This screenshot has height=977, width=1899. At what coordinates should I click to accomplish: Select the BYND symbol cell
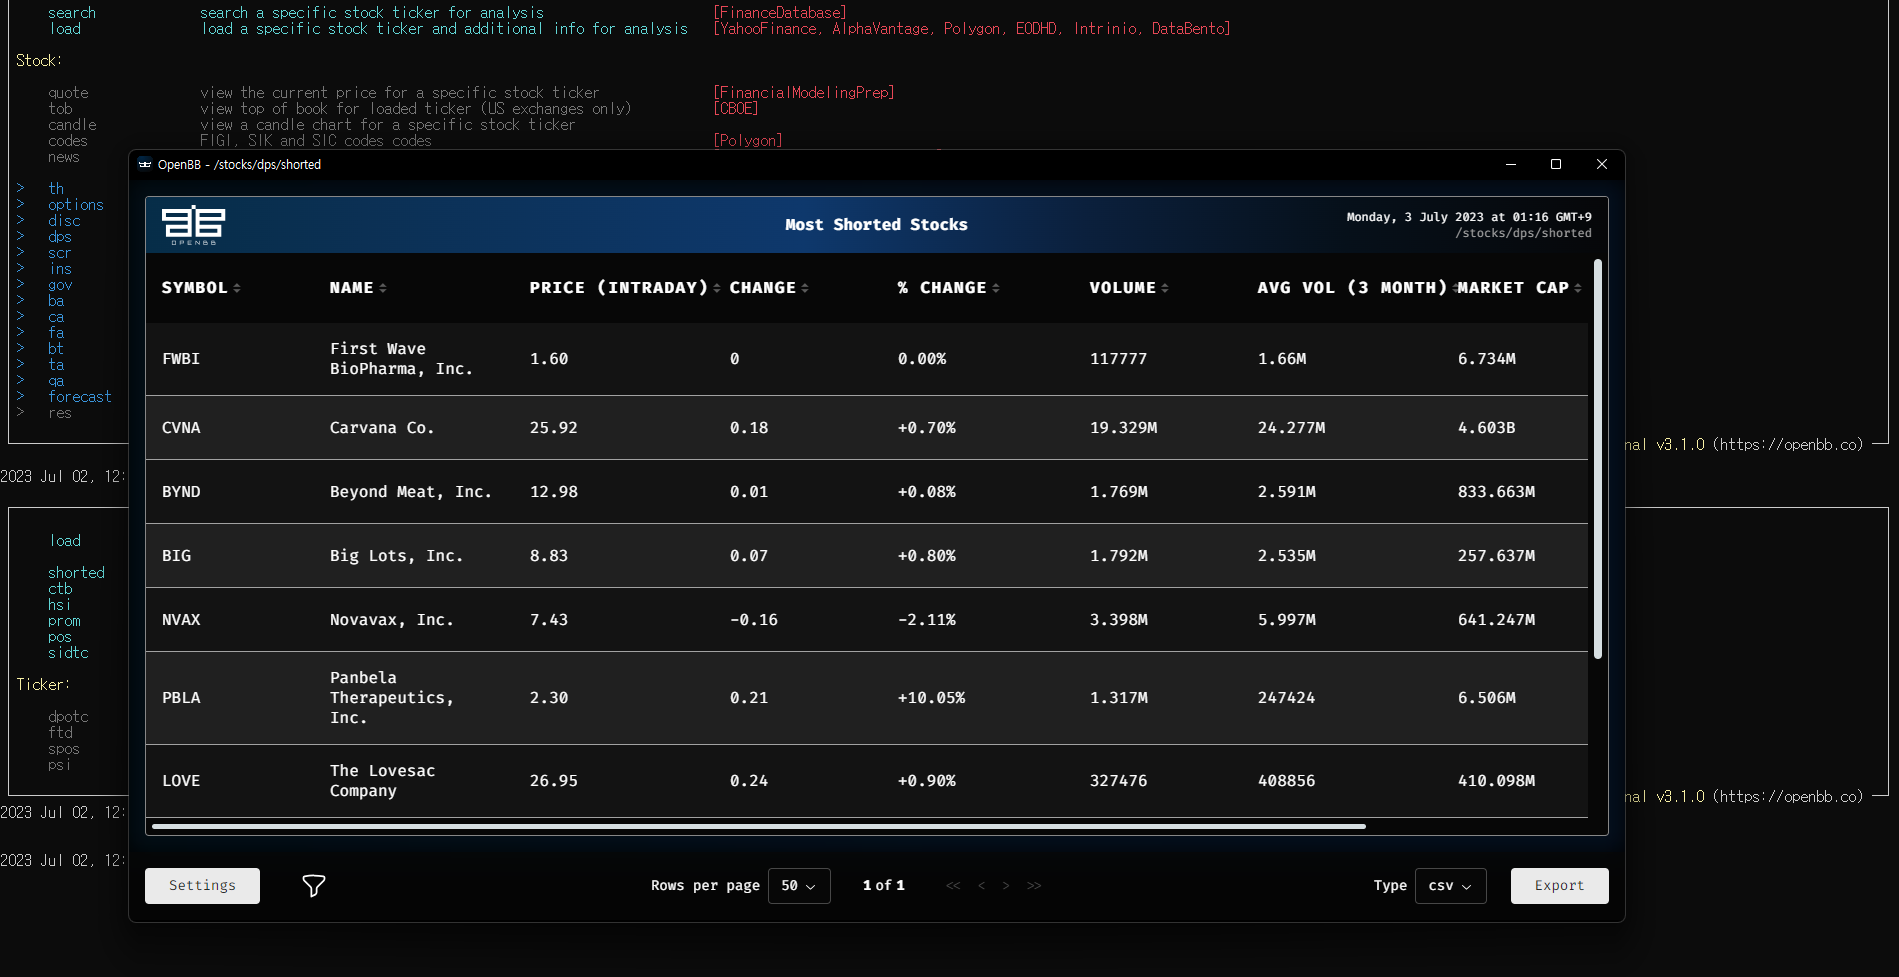181,492
